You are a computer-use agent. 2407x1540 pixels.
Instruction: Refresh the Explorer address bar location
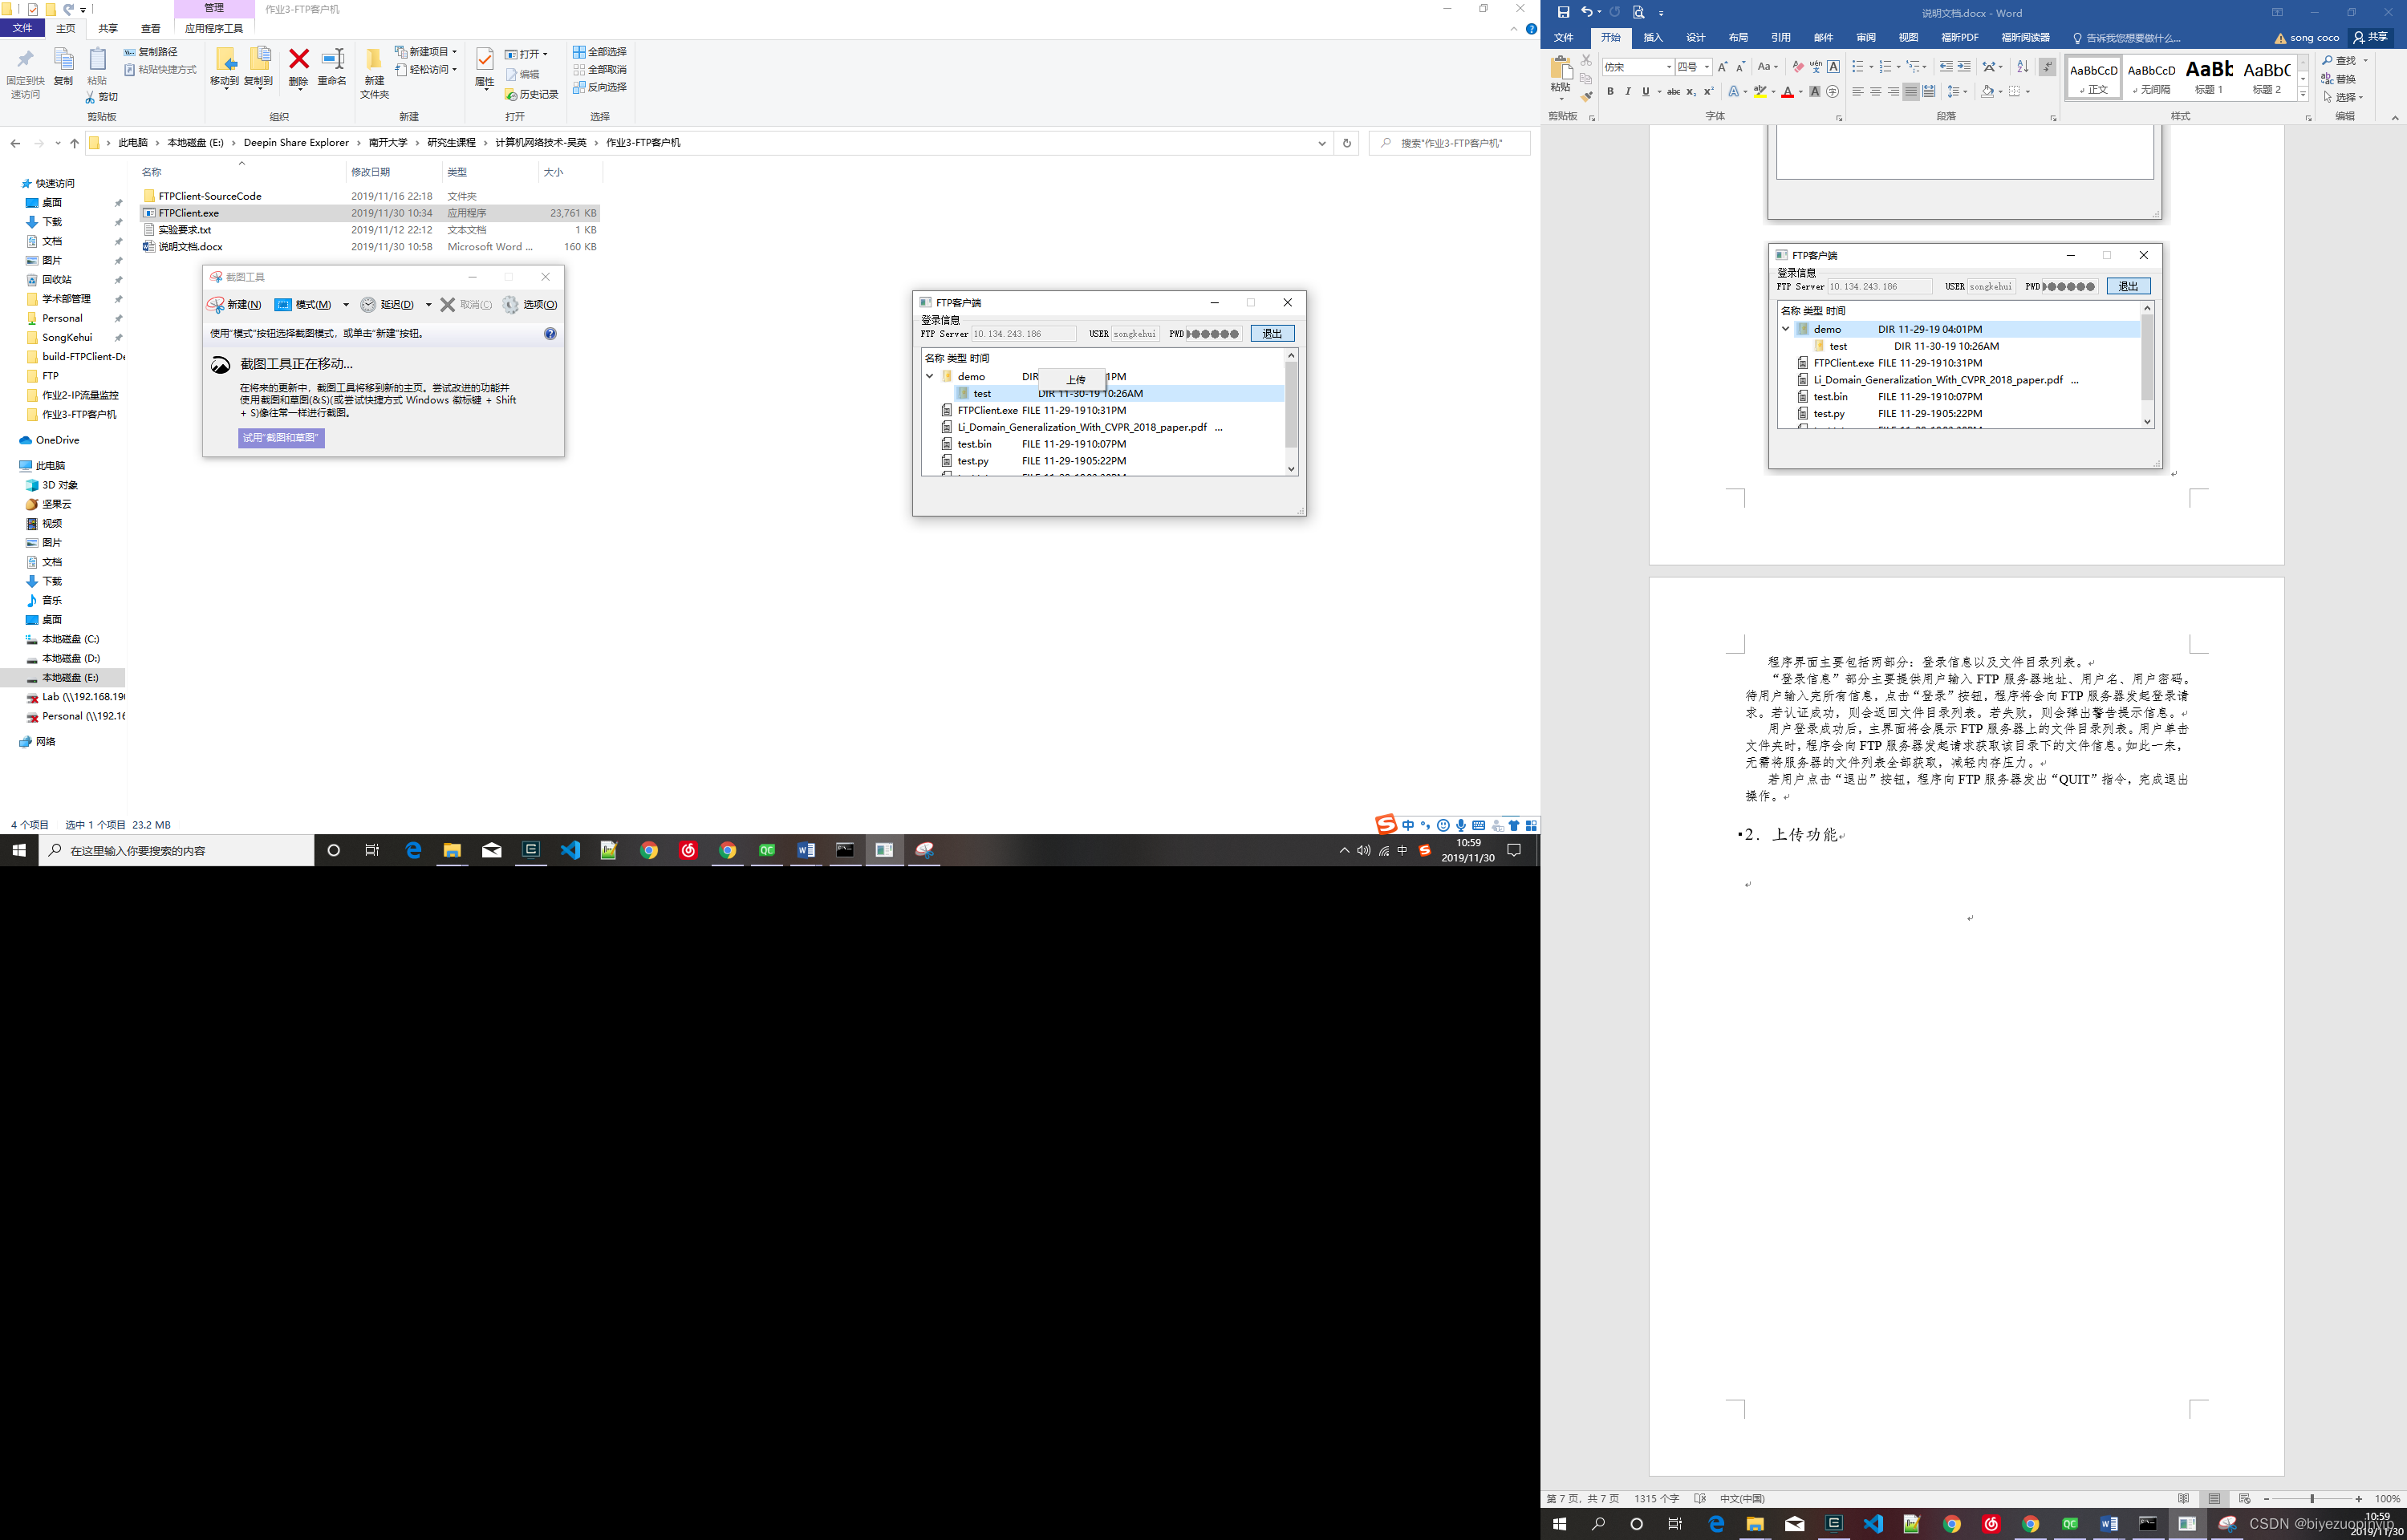click(1347, 143)
